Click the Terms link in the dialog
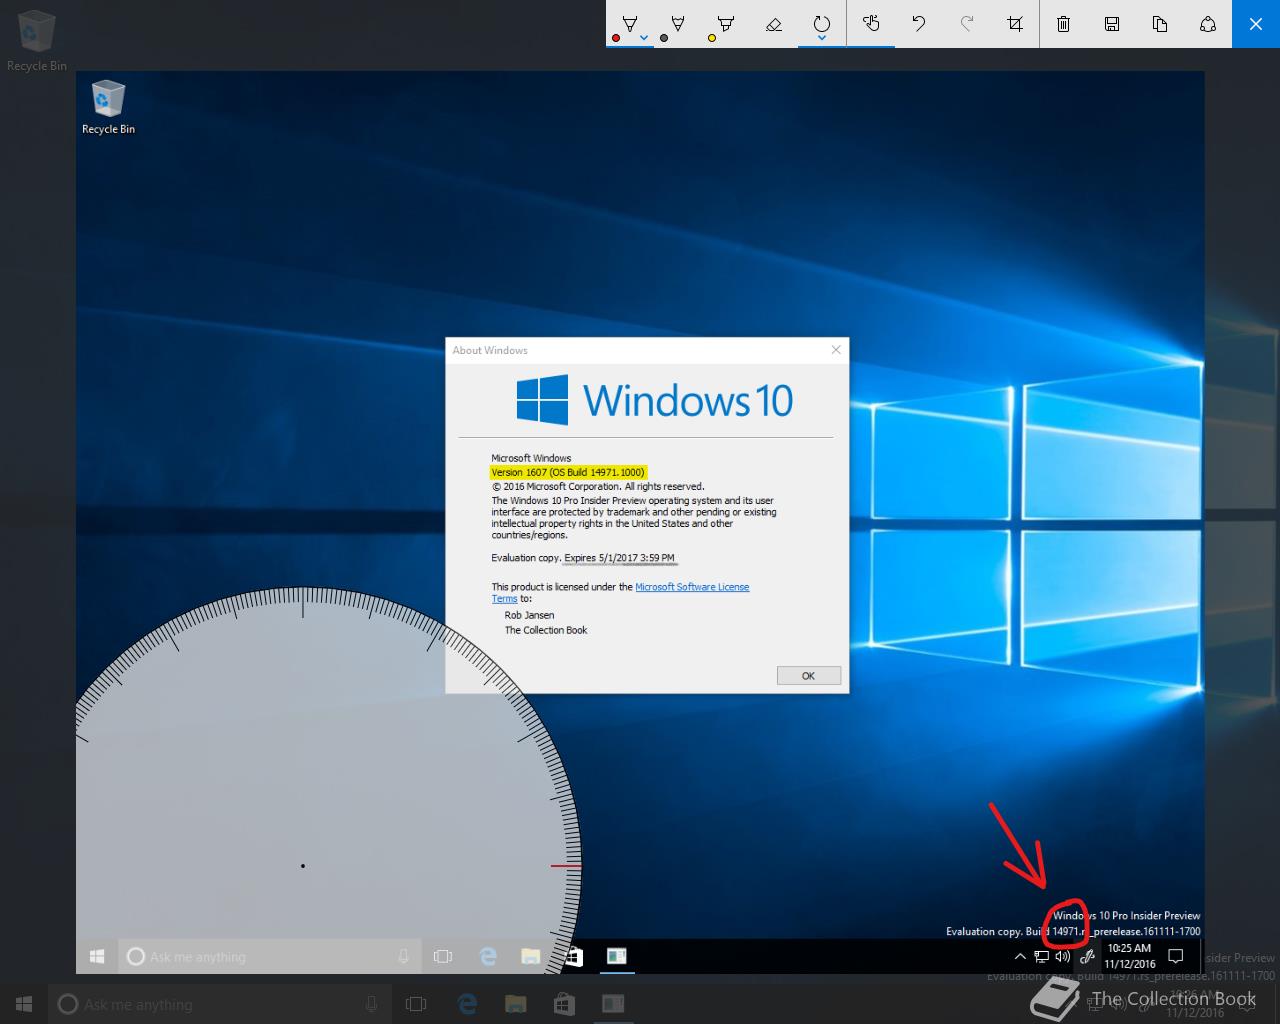This screenshot has width=1280, height=1024. (504, 599)
